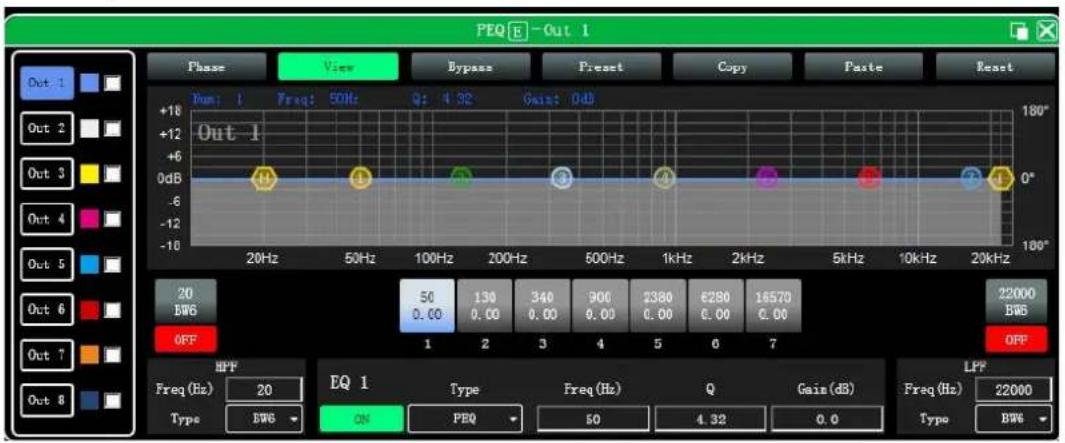Viewport: 1065px width, 443px height.
Task: Tick the checkbox next to Out 8
Action: point(113,400)
